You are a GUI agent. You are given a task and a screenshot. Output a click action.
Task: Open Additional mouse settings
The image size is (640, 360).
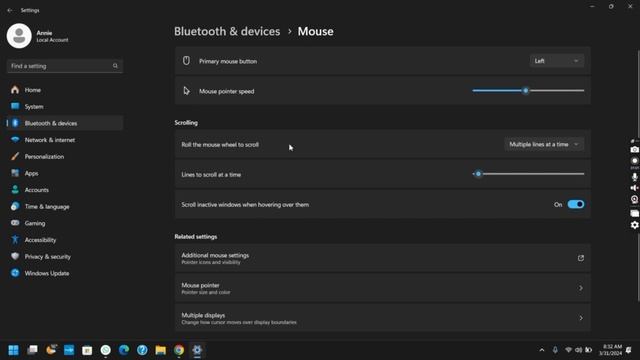(x=382, y=258)
